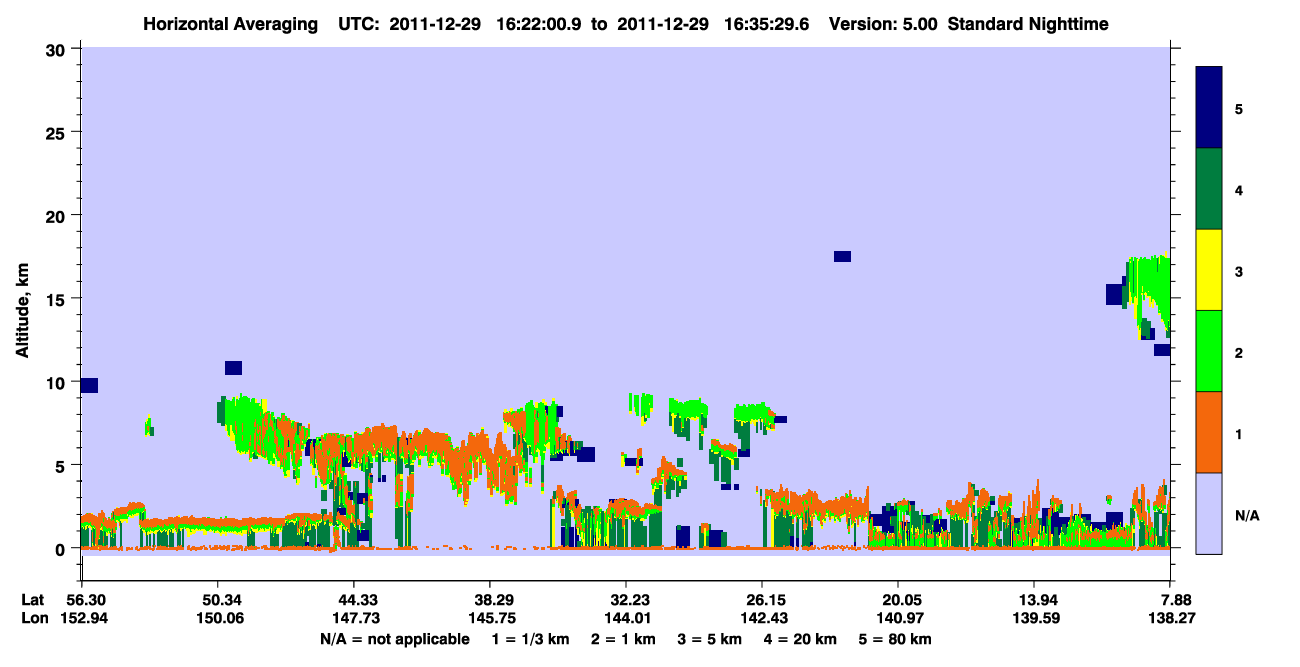Viewport: 1300px width, 667px height.
Task: Click the dark blue level 5 colorbar segment
Action: [1209, 108]
